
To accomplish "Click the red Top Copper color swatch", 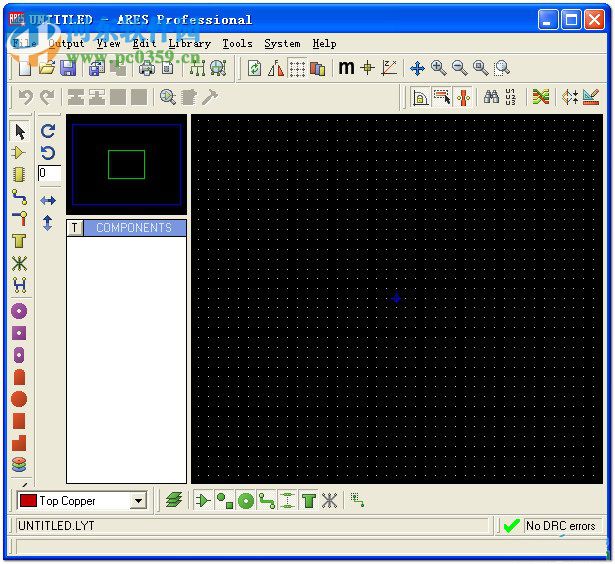I will pos(28,500).
